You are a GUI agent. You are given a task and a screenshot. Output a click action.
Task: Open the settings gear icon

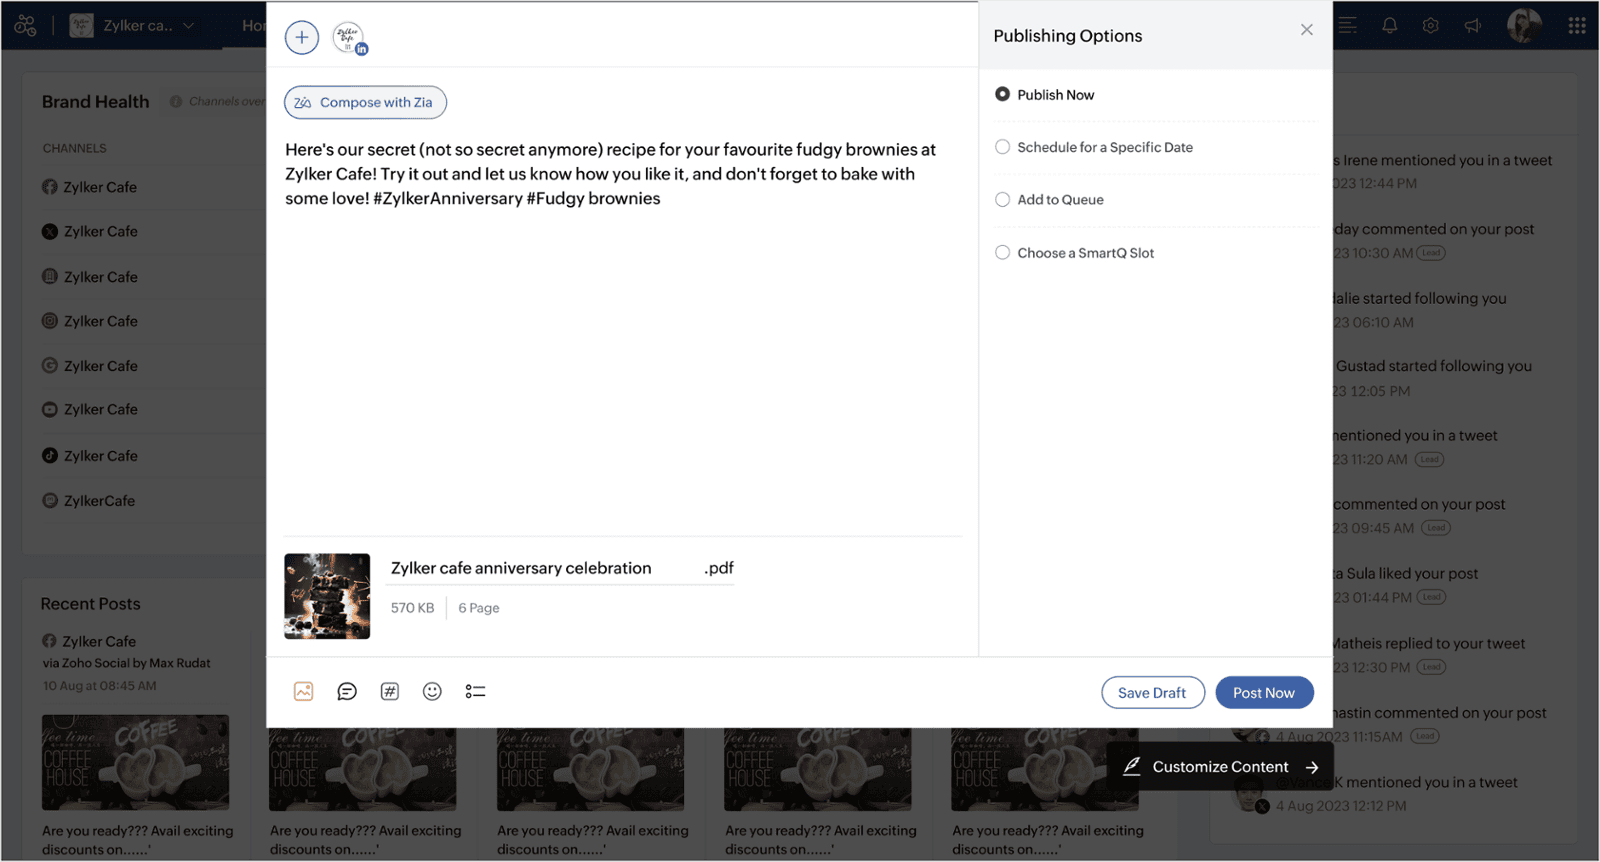click(x=1431, y=26)
